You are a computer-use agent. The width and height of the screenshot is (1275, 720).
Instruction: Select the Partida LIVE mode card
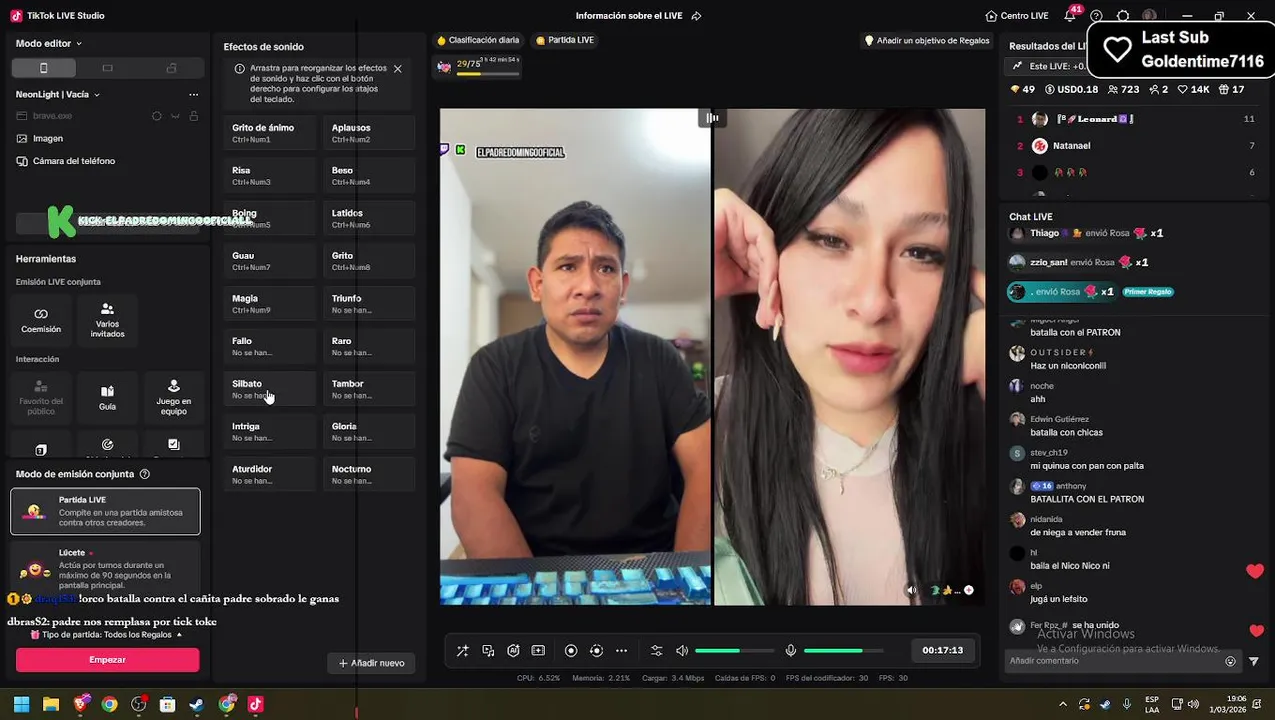pyautogui.click(x=105, y=511)
